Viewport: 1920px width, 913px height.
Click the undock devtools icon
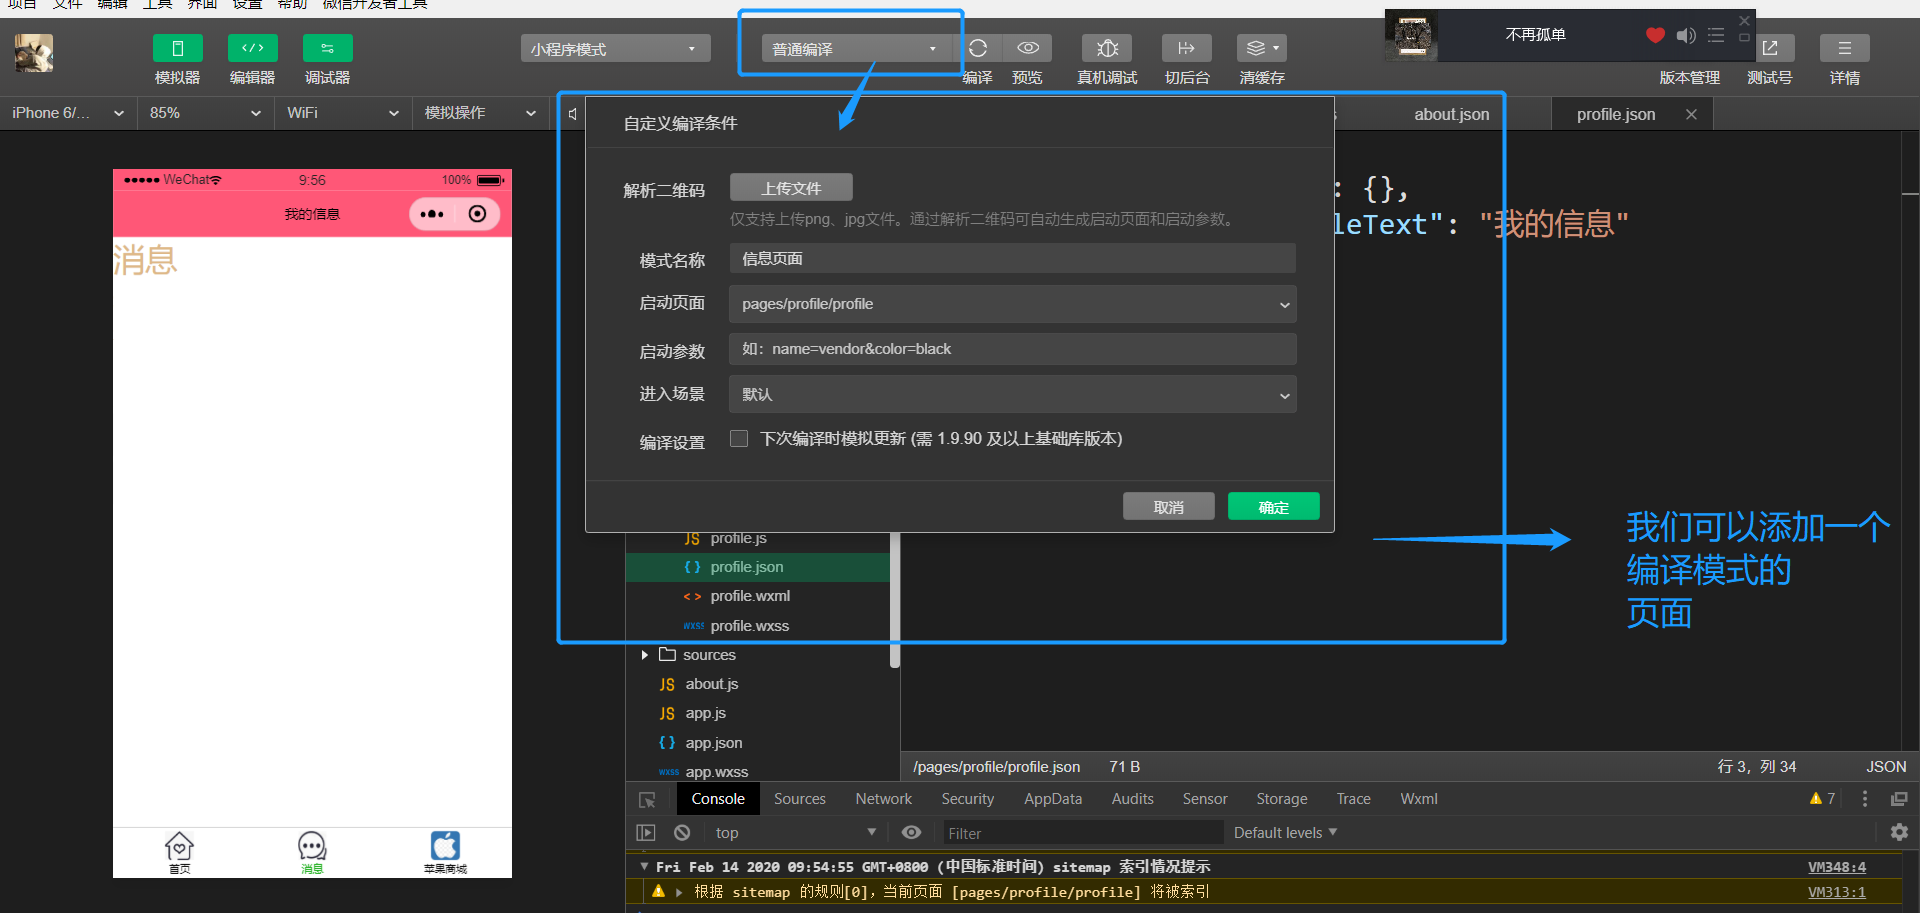click(x=1899, y=799)
